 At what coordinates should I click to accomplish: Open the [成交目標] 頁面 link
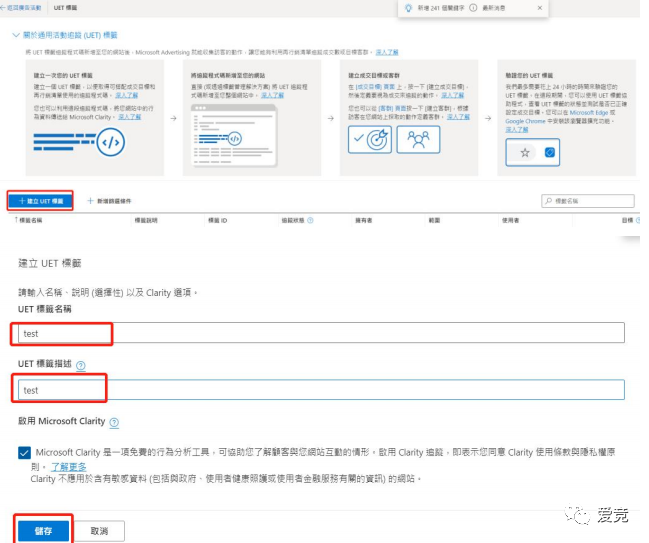[375, 87]
